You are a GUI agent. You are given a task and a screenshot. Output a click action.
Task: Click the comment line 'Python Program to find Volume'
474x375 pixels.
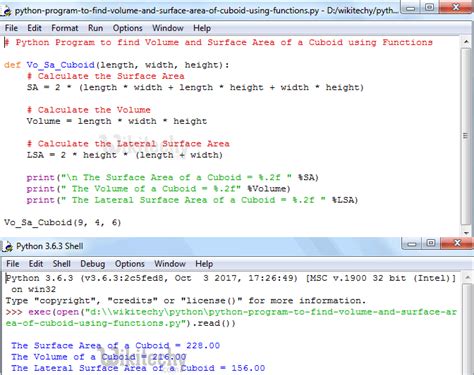coord(218,42)
